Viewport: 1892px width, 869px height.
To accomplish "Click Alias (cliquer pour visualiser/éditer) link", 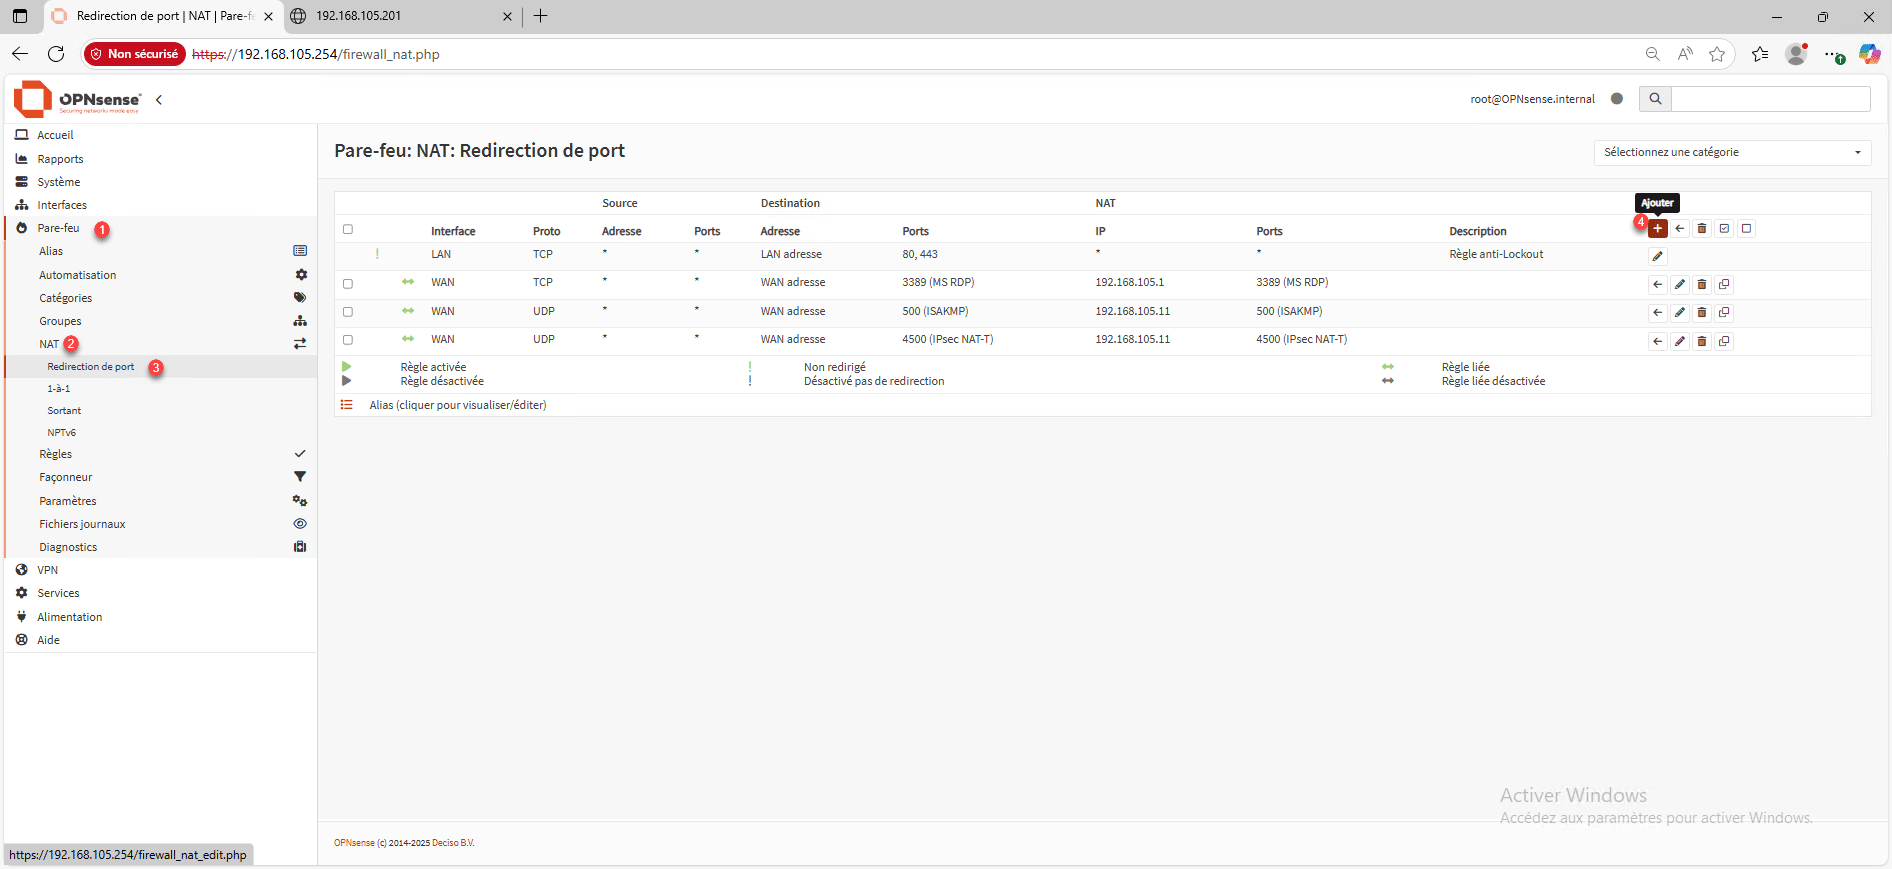I will tap(457, 405).
